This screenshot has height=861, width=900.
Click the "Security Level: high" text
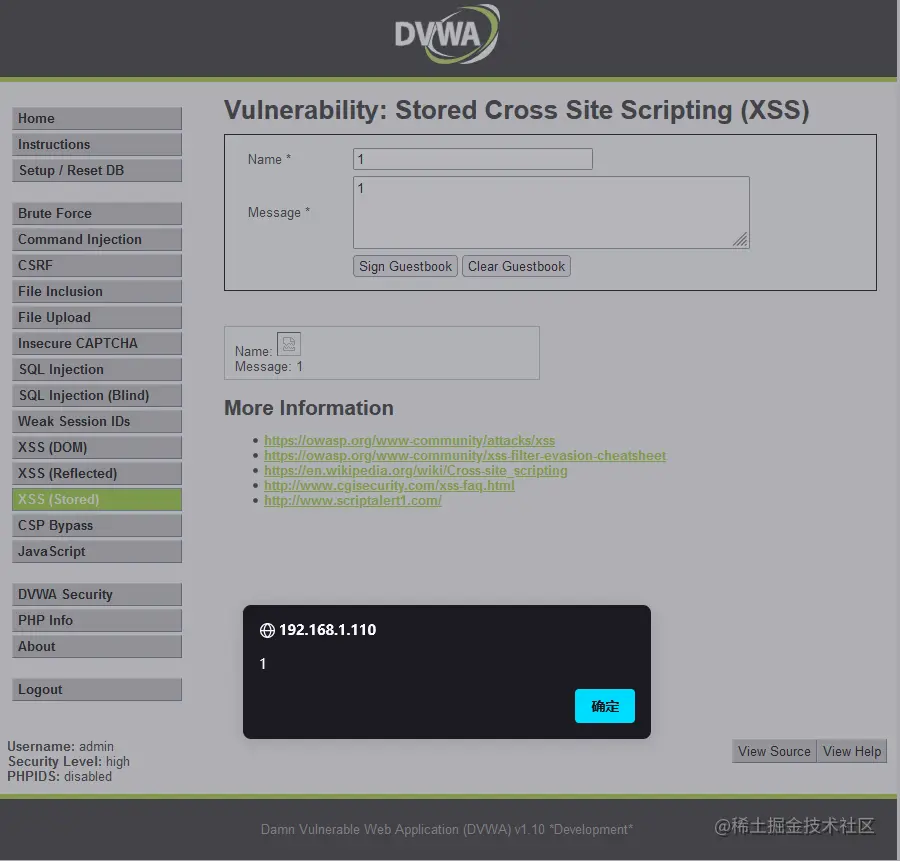coord(68,762)
